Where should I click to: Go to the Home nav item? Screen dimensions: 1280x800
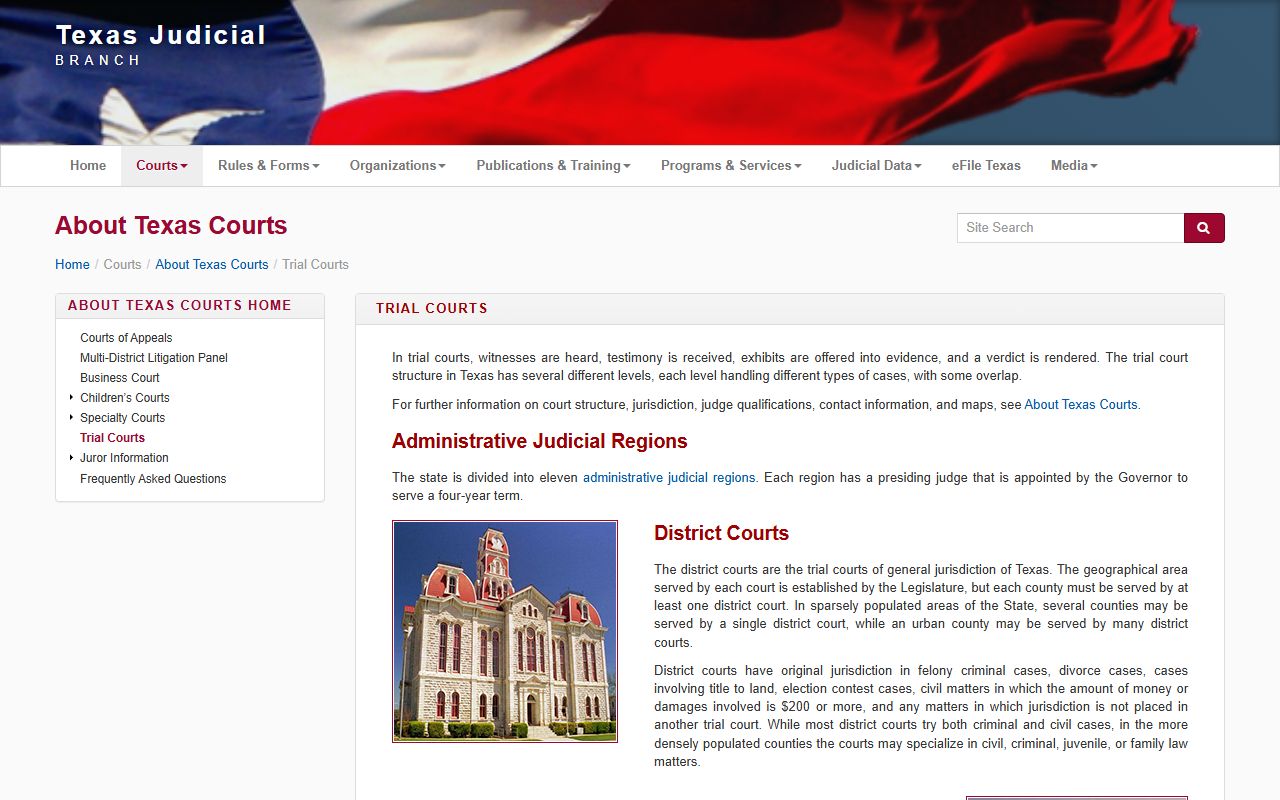[x=88, y=166]
